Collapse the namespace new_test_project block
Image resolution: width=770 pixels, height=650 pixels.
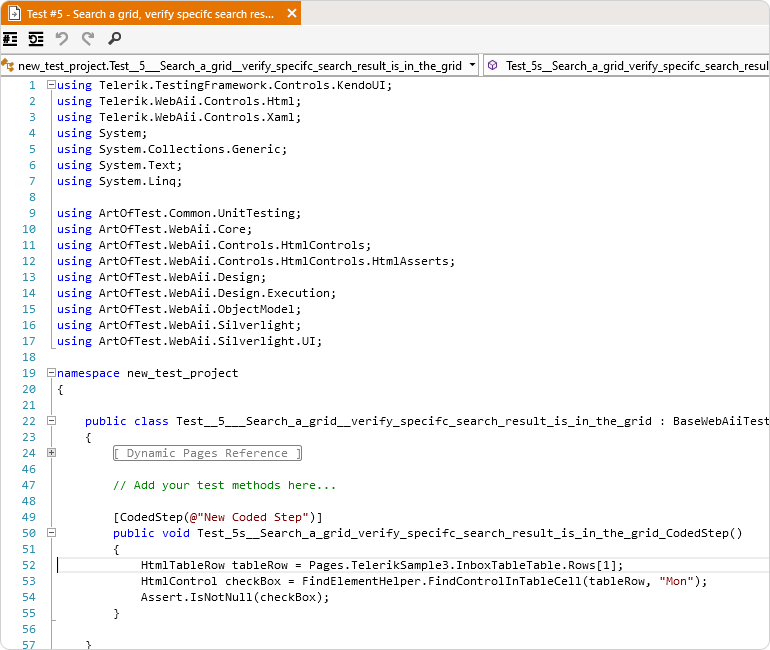coord(51,373)
